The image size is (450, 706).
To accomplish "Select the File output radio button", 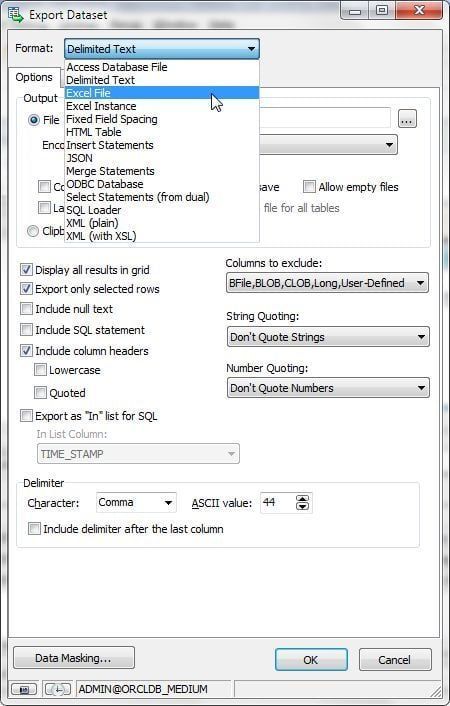I will click(x=33, y=120).
